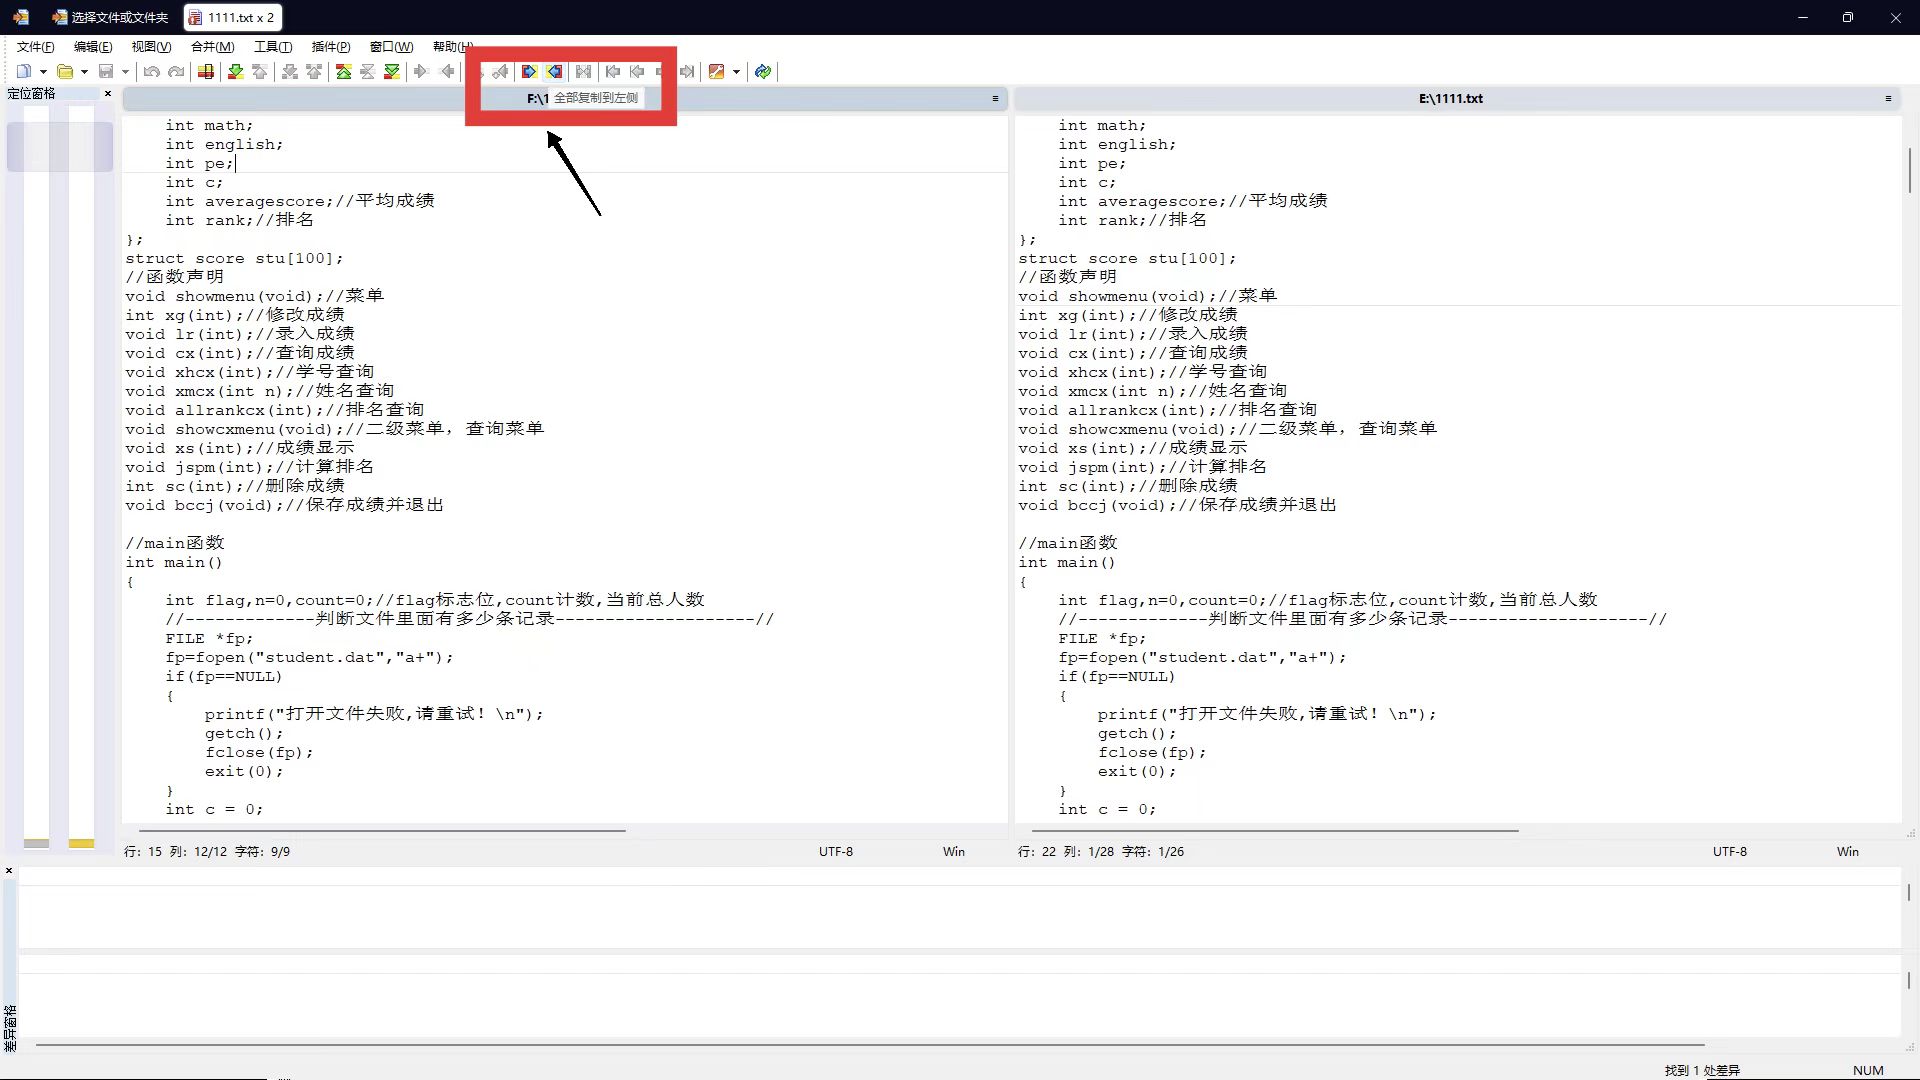
Task: Open the 工具(T) menu
Action: tap(272, 46)
